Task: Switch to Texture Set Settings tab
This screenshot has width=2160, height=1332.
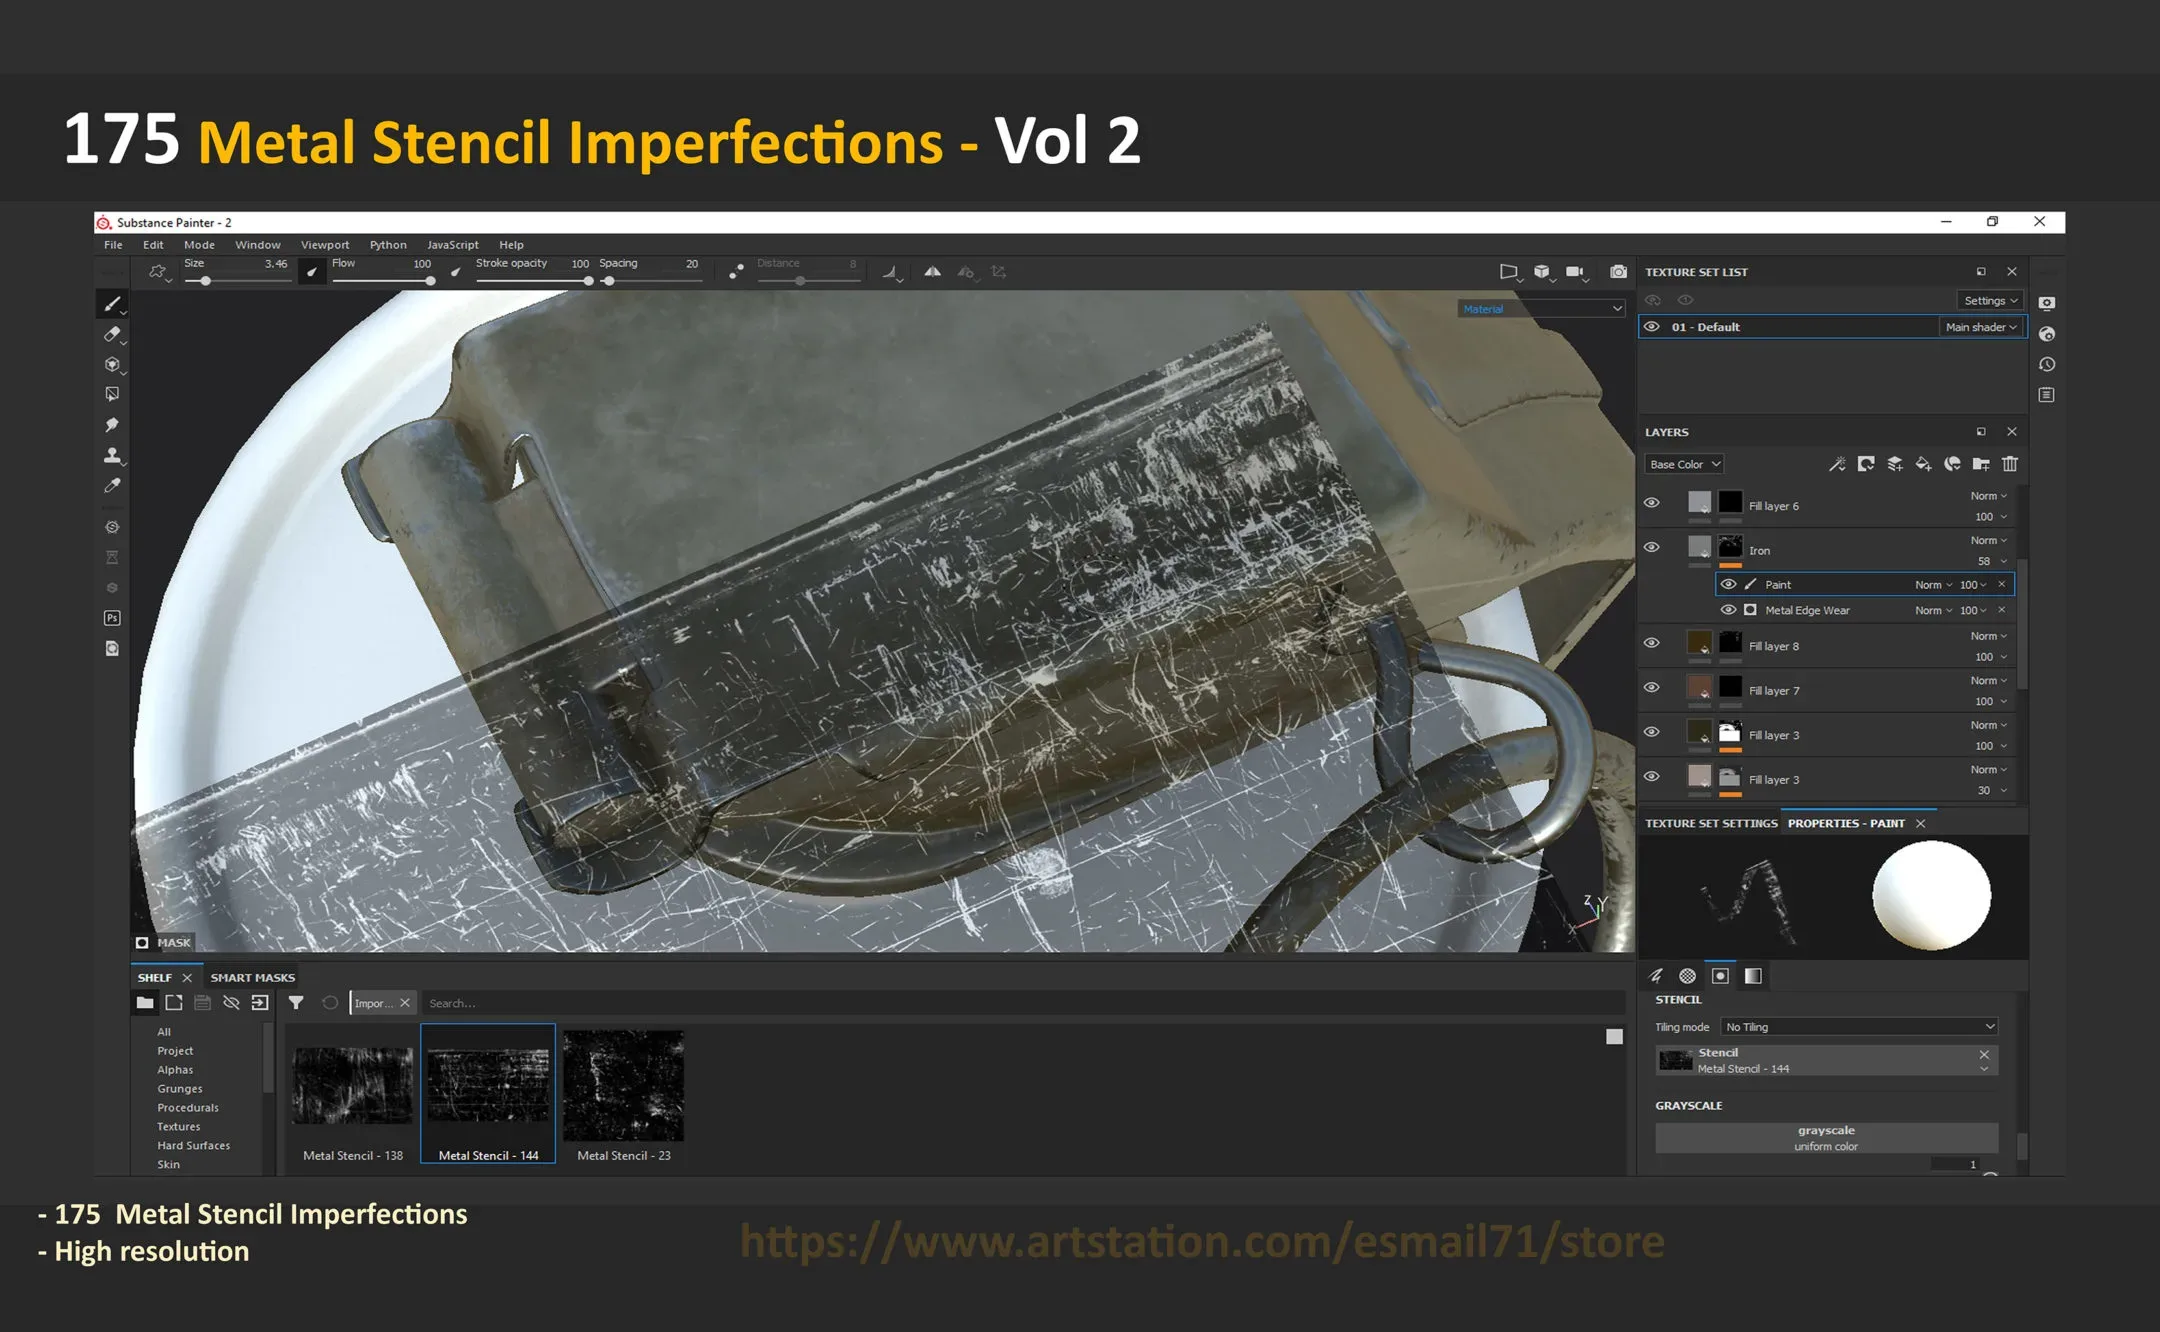Action: tap(1711, 824)
